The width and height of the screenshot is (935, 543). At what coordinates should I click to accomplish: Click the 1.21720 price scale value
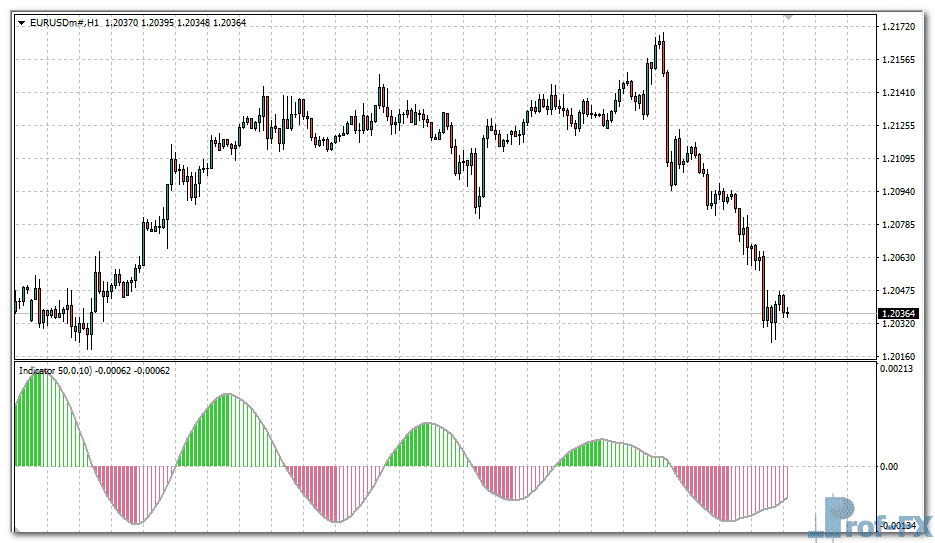point(901,26)
